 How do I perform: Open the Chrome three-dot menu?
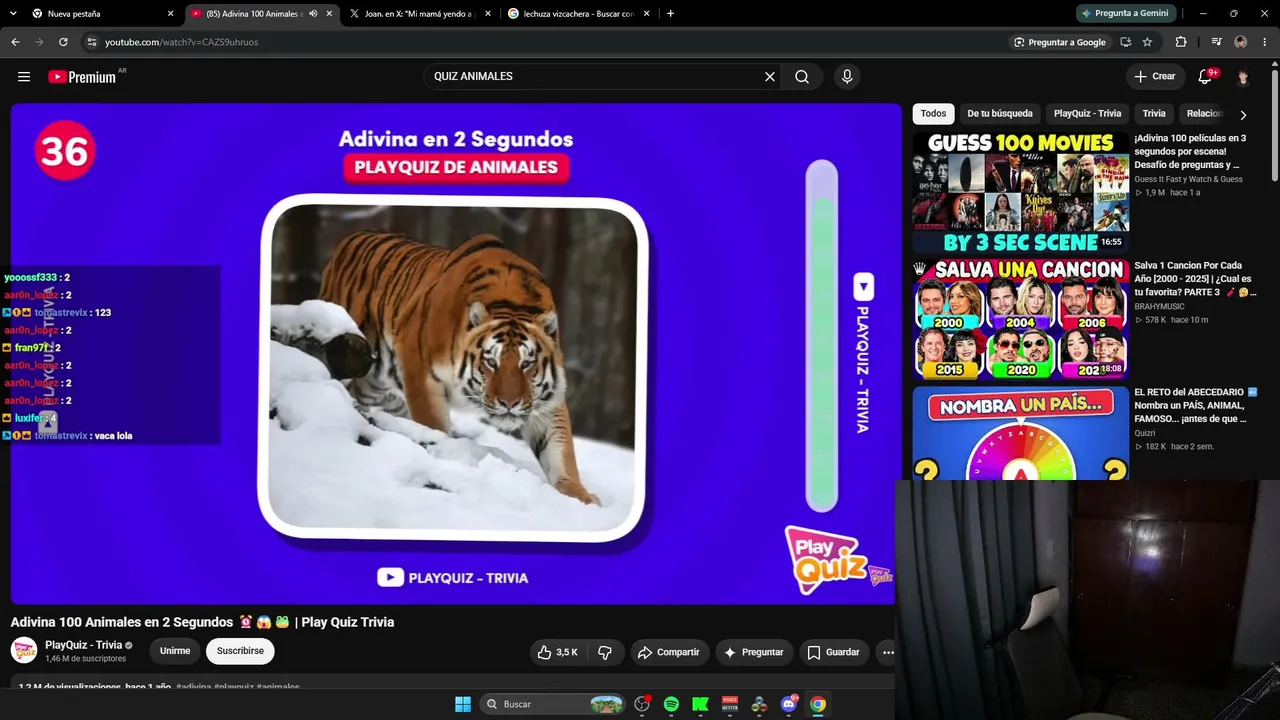[1265, 42]
